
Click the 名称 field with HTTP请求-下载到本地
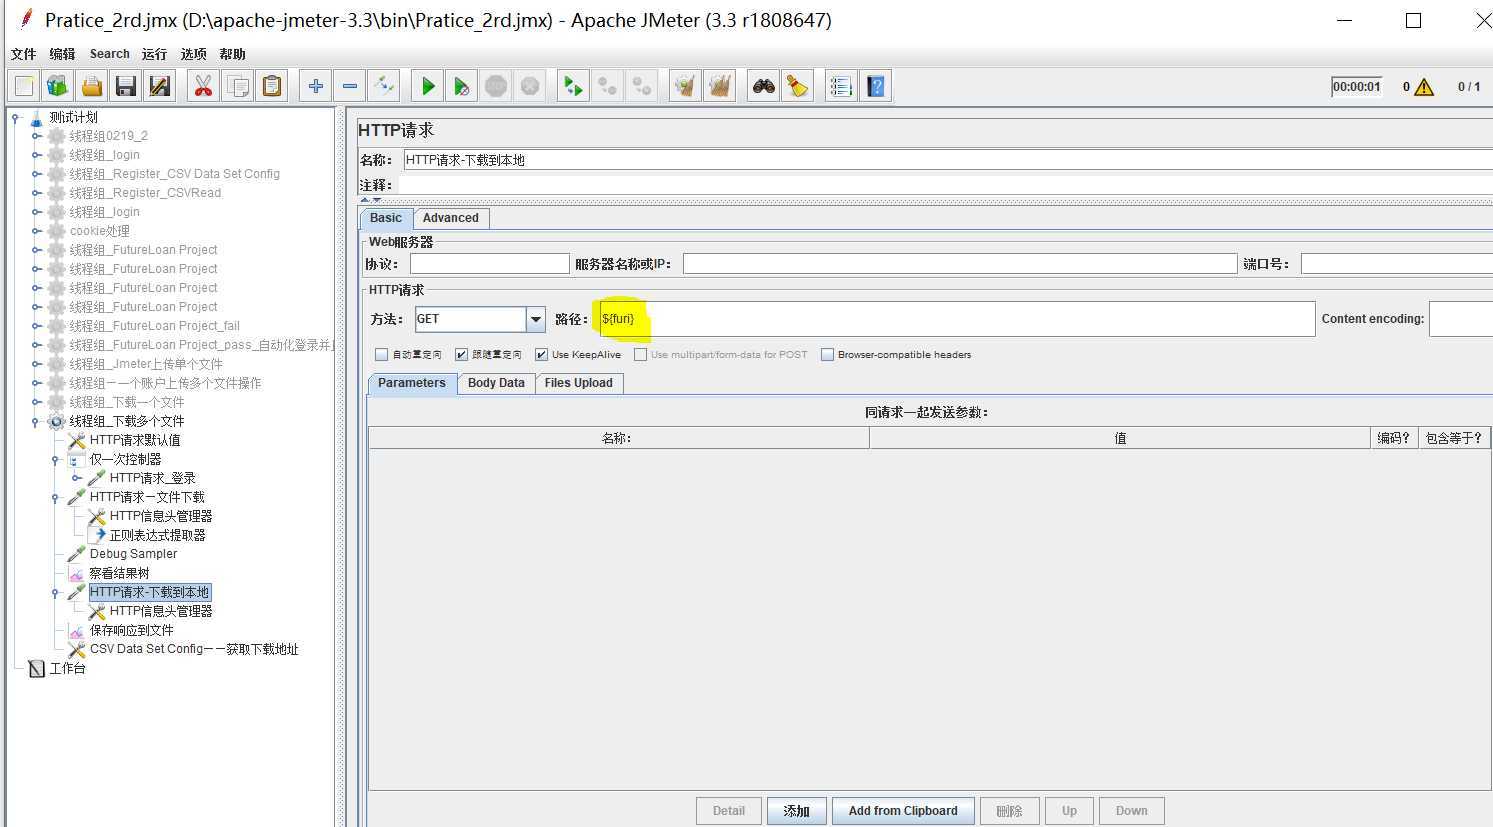(x=948, y=160)
